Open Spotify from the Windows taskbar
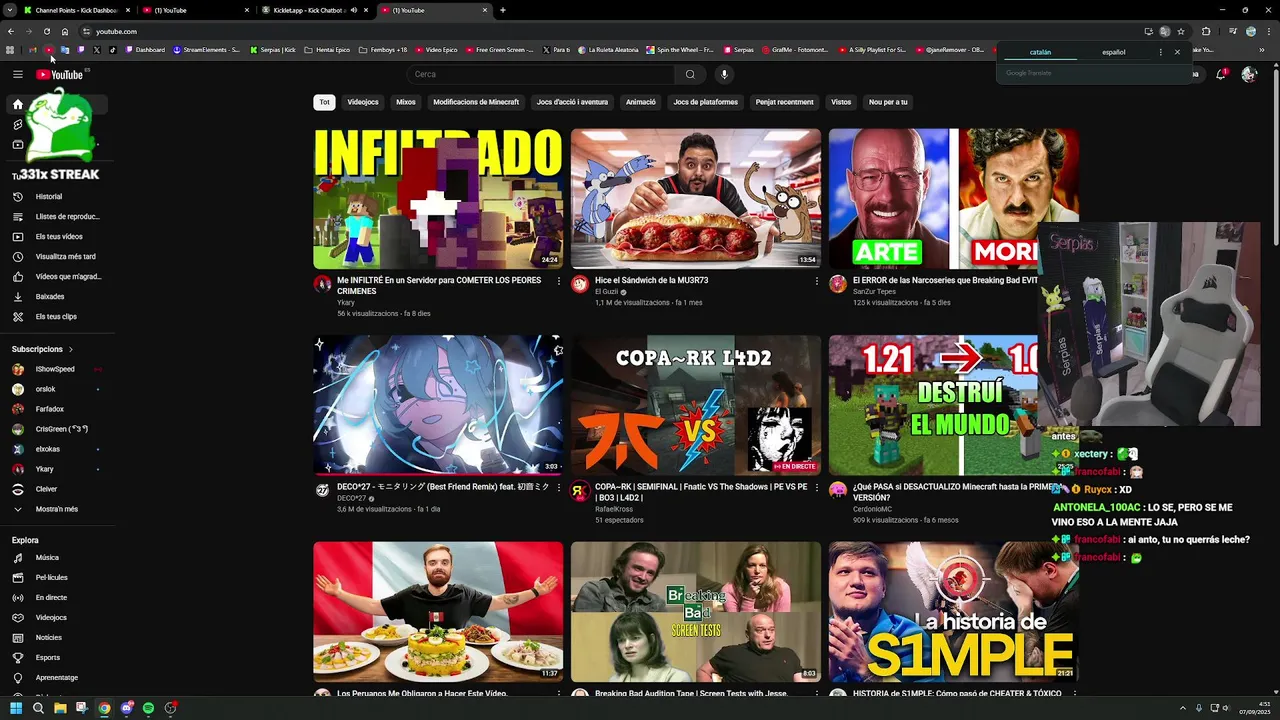Image resolution: width=1280 pixels, height=720 pixels. [148, 708]
